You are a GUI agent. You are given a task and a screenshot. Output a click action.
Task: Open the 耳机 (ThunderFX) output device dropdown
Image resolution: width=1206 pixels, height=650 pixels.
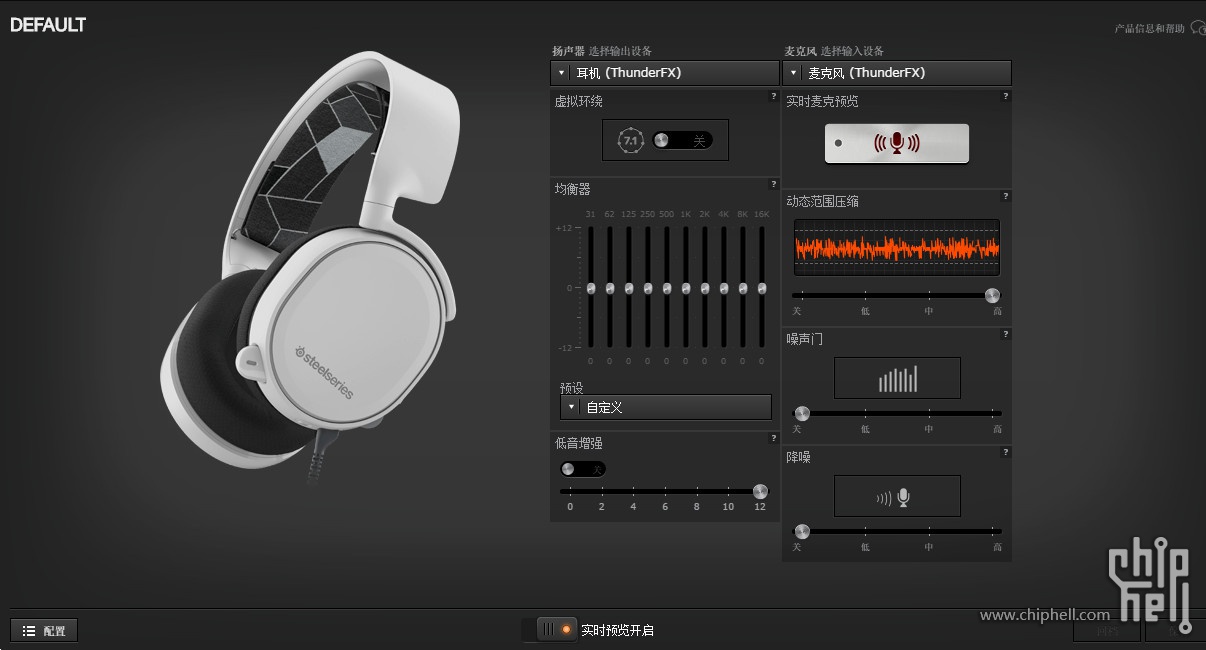click(665, 73)
